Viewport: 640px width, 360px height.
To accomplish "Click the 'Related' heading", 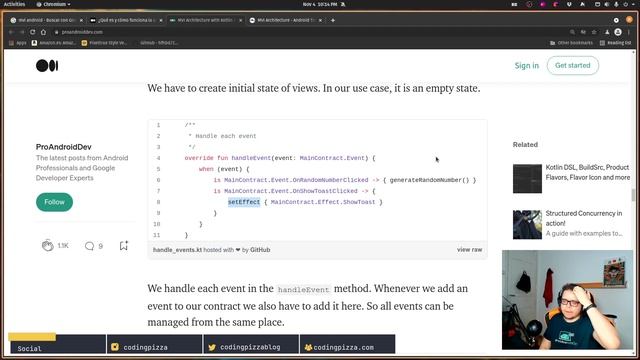I will 525,144.
